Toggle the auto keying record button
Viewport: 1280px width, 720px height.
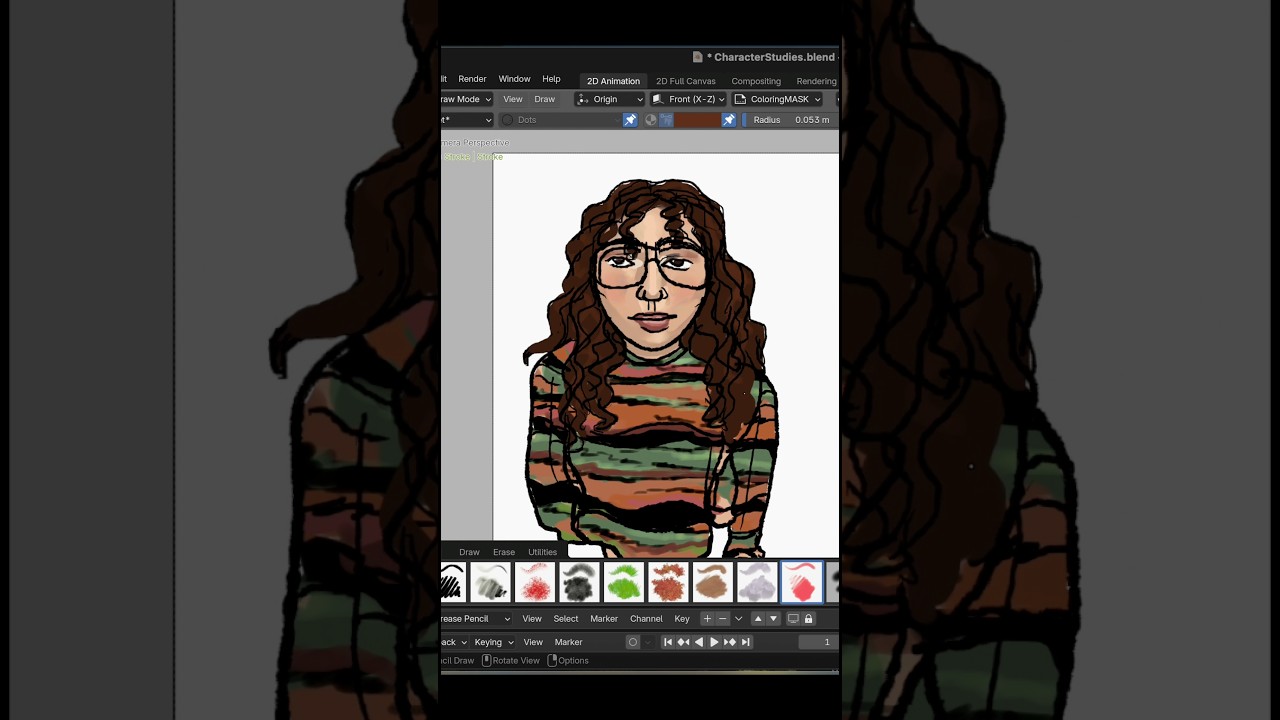(x=632, y=642)
